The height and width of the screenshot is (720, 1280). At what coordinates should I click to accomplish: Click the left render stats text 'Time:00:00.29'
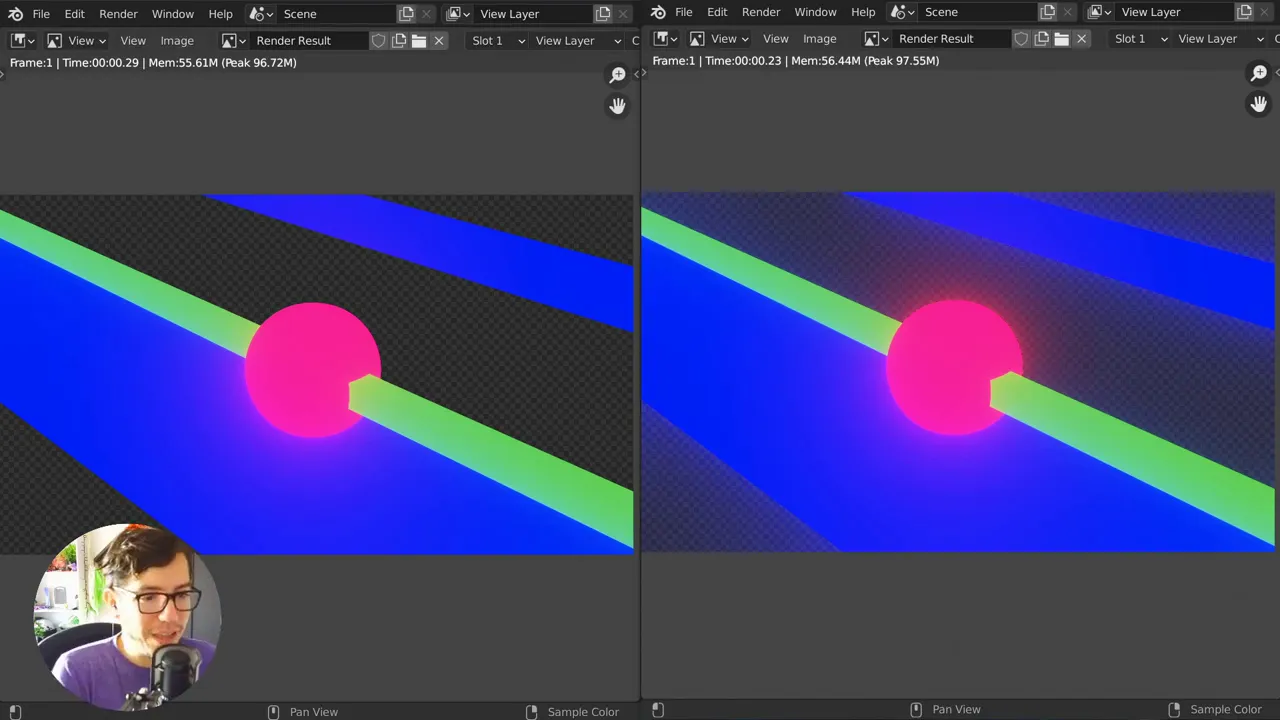click(x=101, y=62)
